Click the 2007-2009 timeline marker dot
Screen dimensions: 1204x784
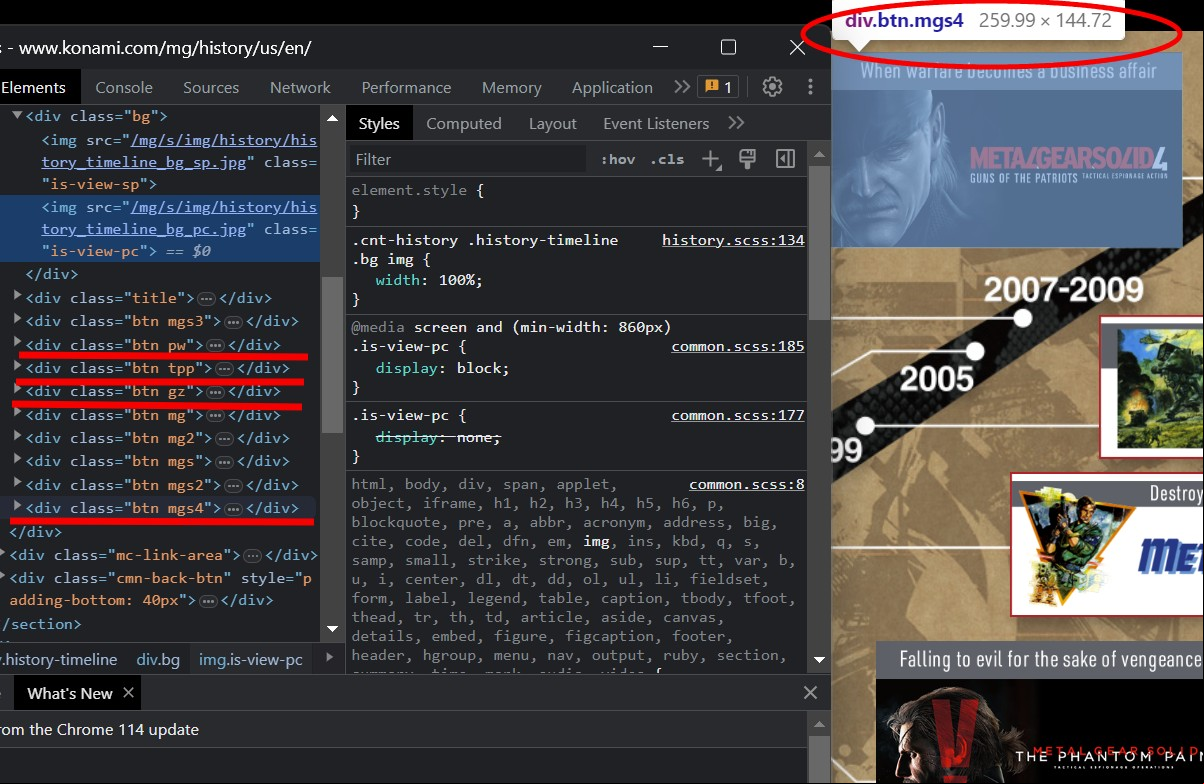[1022, 318]
